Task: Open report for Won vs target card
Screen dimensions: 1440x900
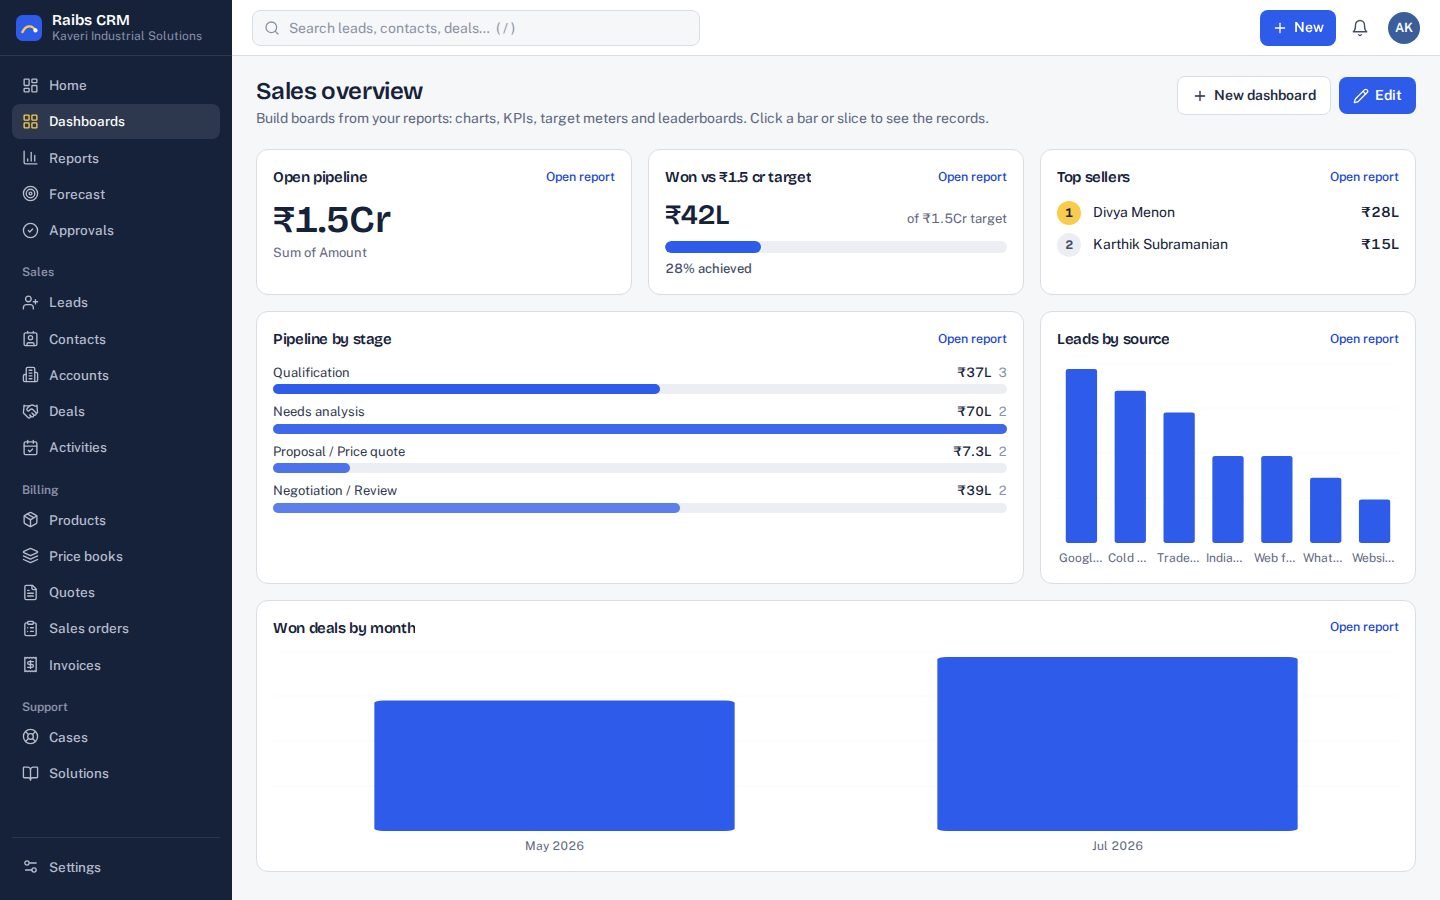Action: point(972,177)
